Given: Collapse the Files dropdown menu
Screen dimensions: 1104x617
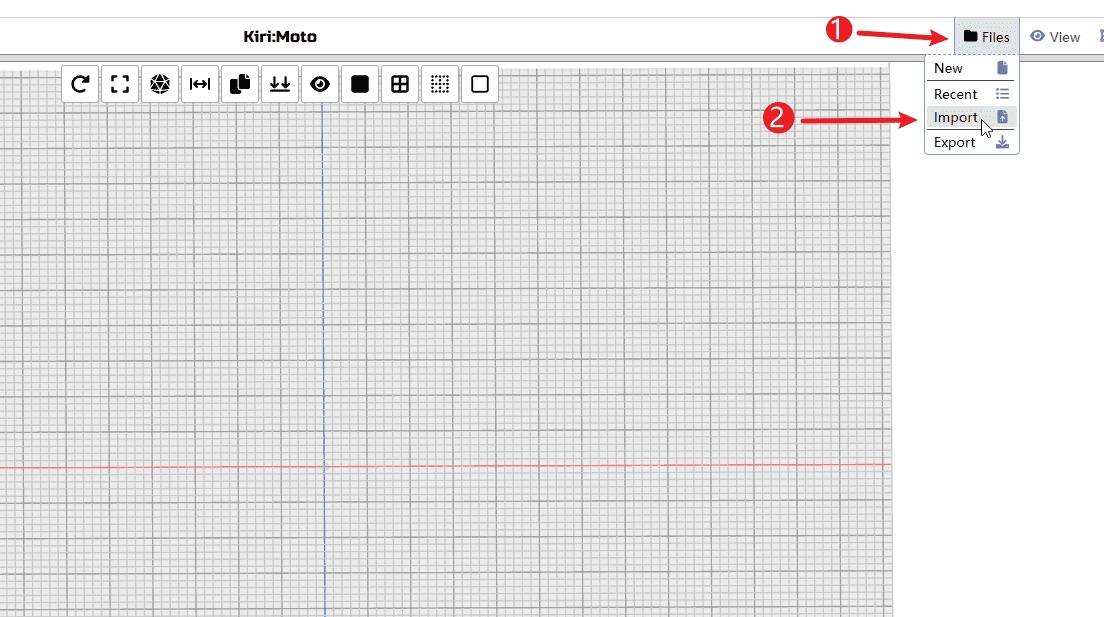Looking at the screenshot, I should click(x=986, y=37).
